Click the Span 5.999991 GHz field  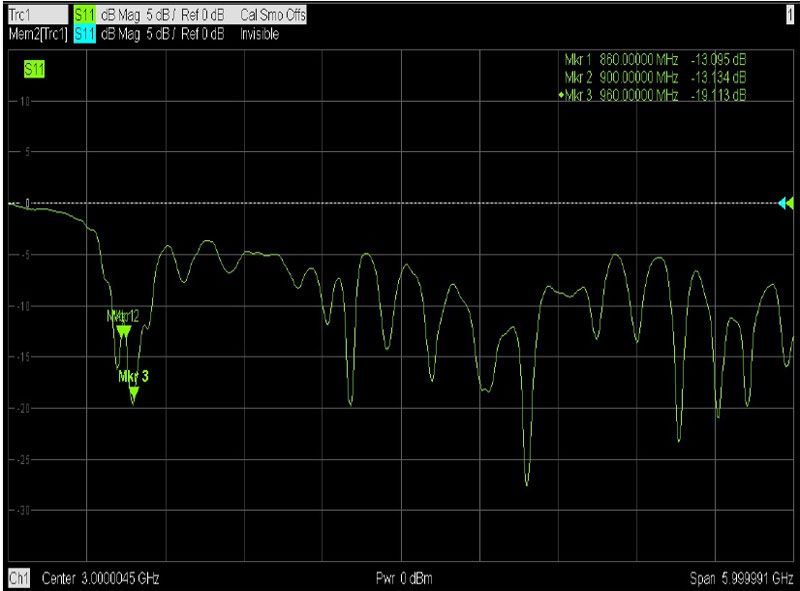coord(741,578)
